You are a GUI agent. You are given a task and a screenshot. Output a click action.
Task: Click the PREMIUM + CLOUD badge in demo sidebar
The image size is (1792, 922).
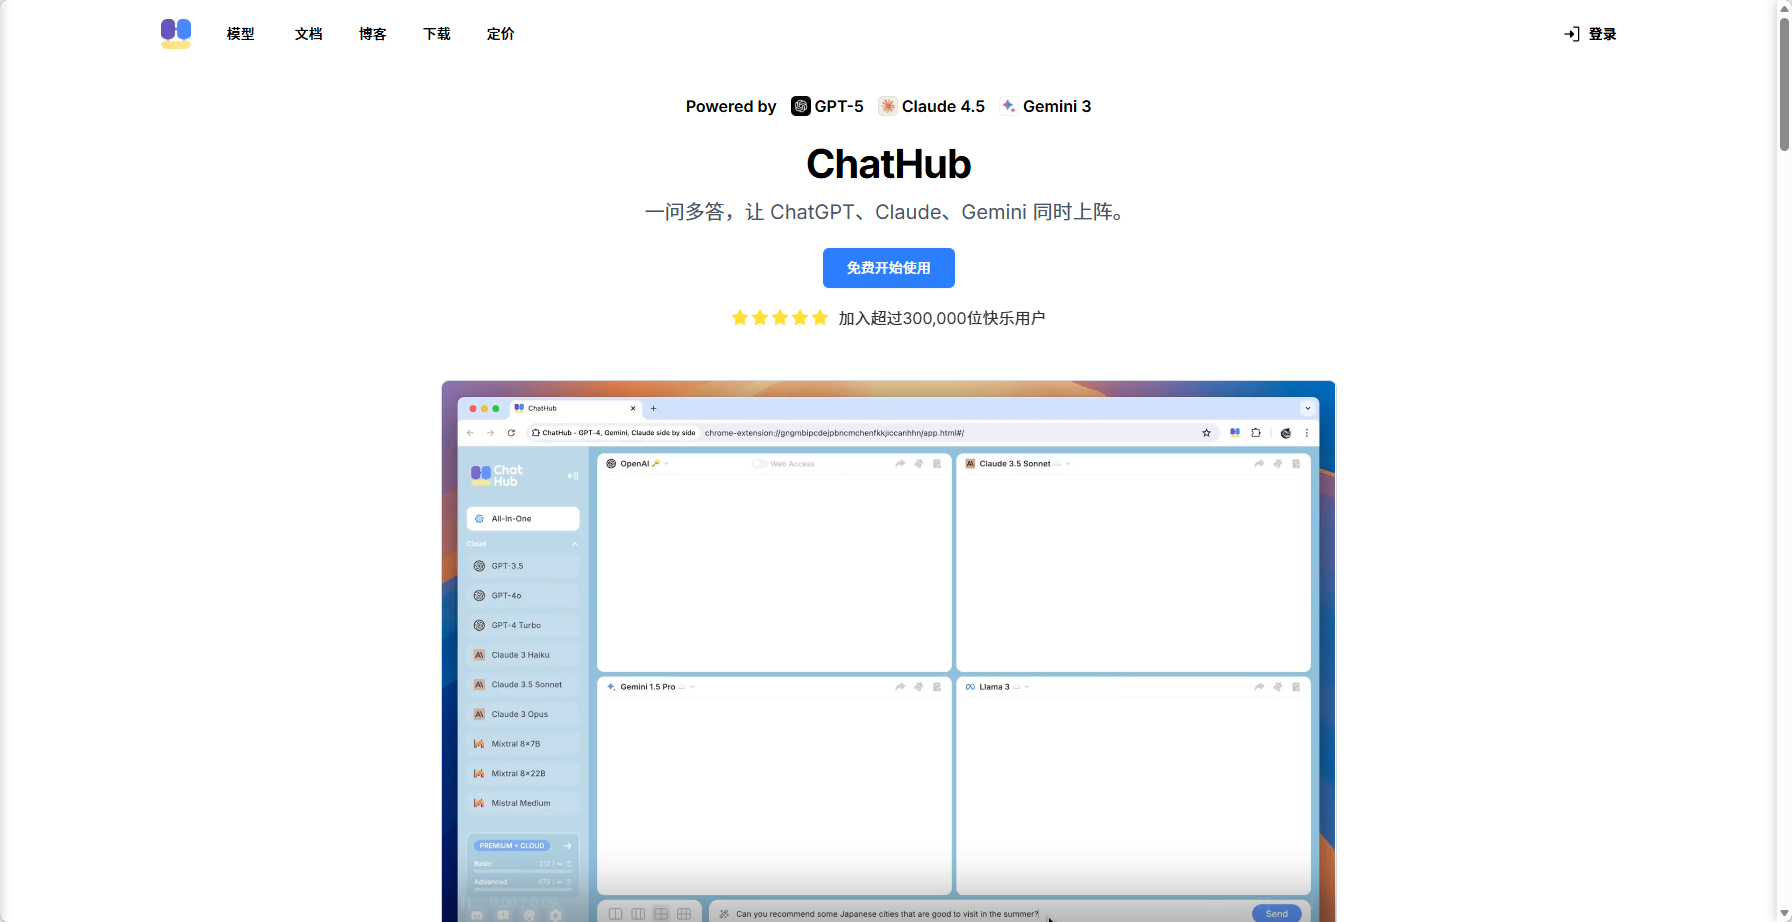[512, 846]
